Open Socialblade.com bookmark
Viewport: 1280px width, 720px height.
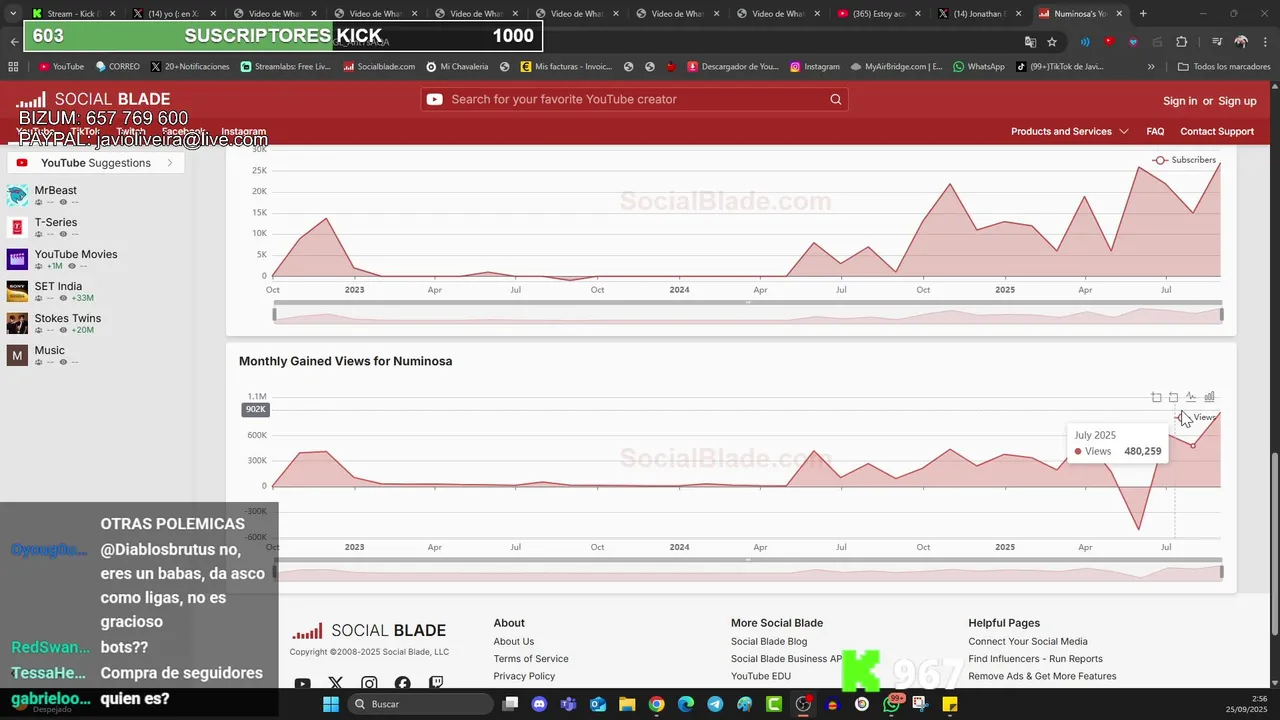(379, 67)
